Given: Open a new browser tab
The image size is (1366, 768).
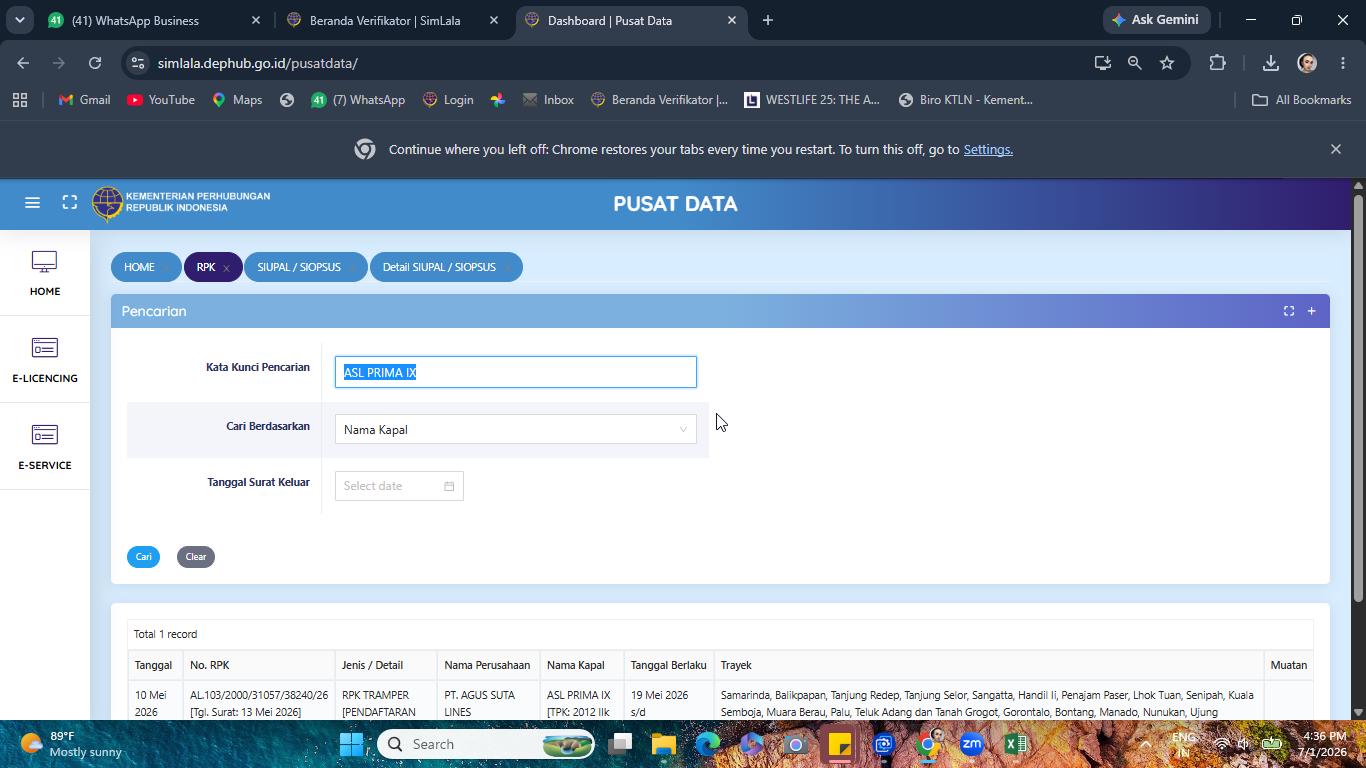Looking at the screenshot, I should [768, 20].
